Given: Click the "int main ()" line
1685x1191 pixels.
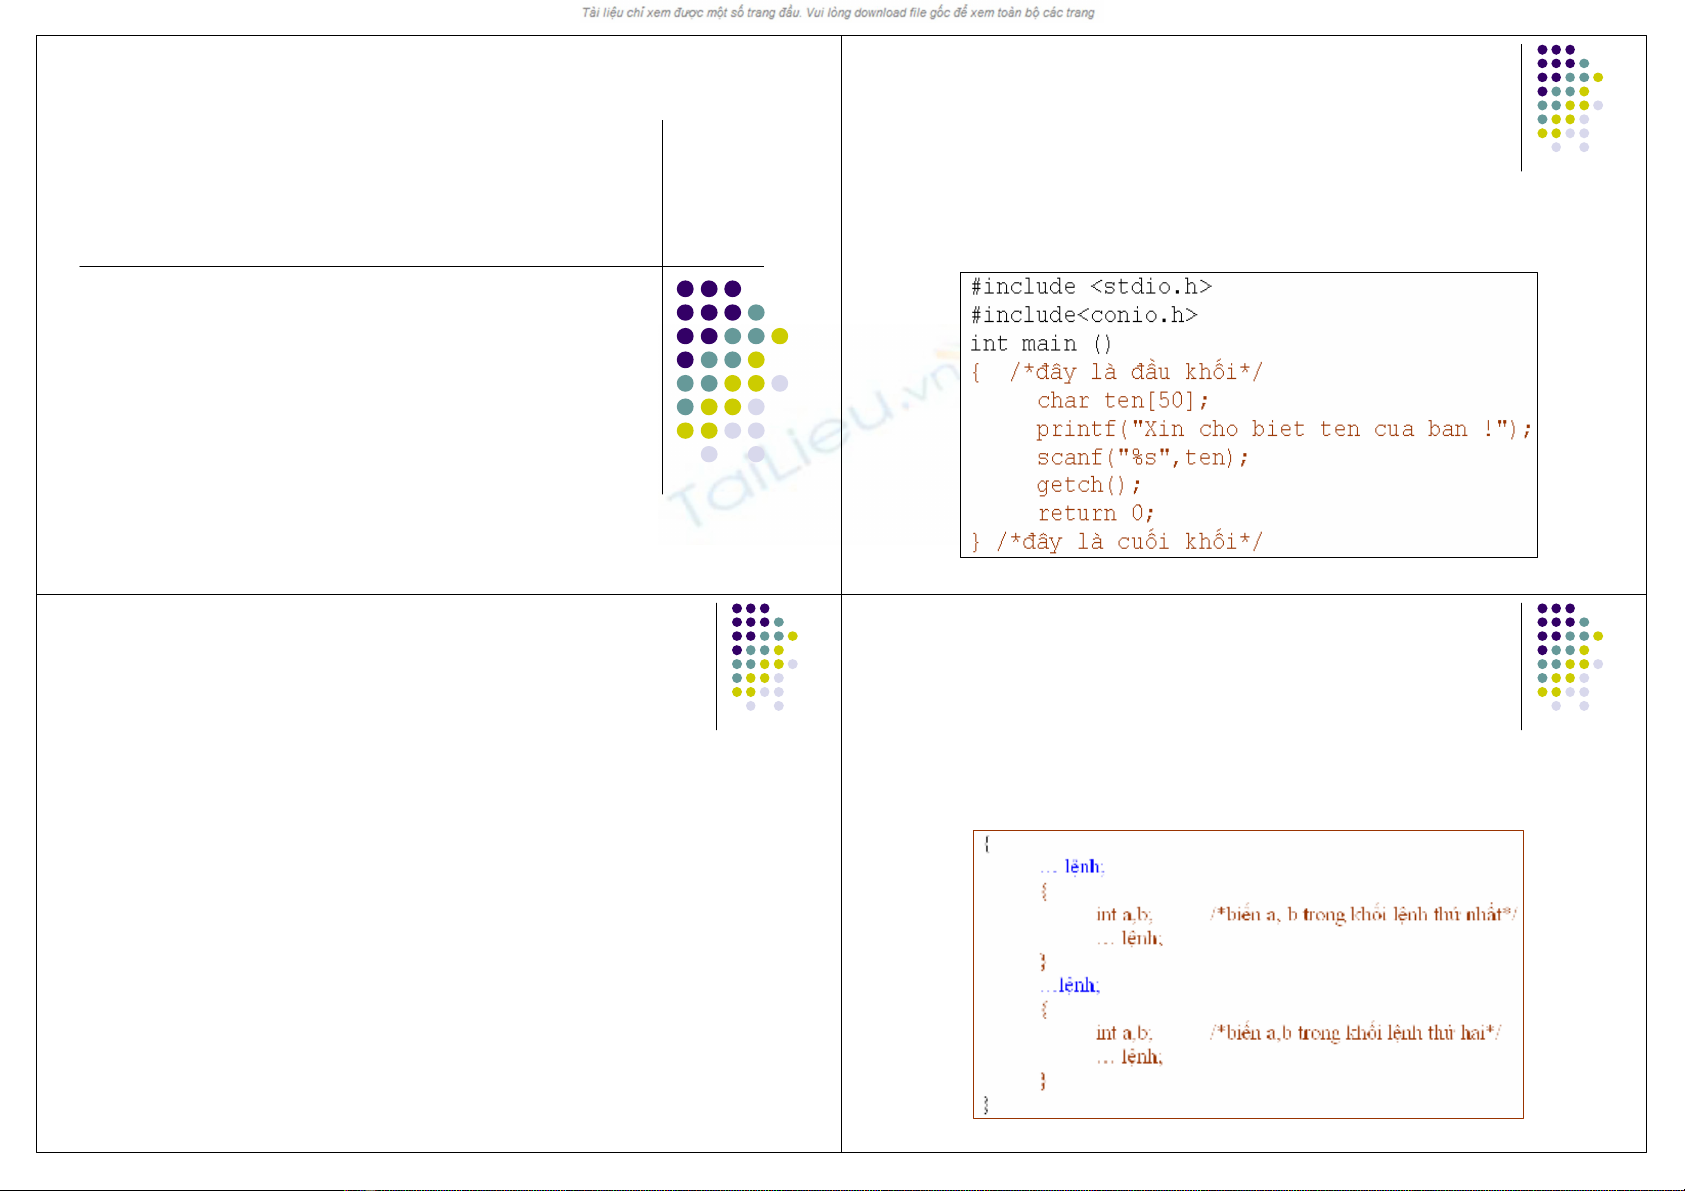Looking at the screenshot, I should 1040,344.
